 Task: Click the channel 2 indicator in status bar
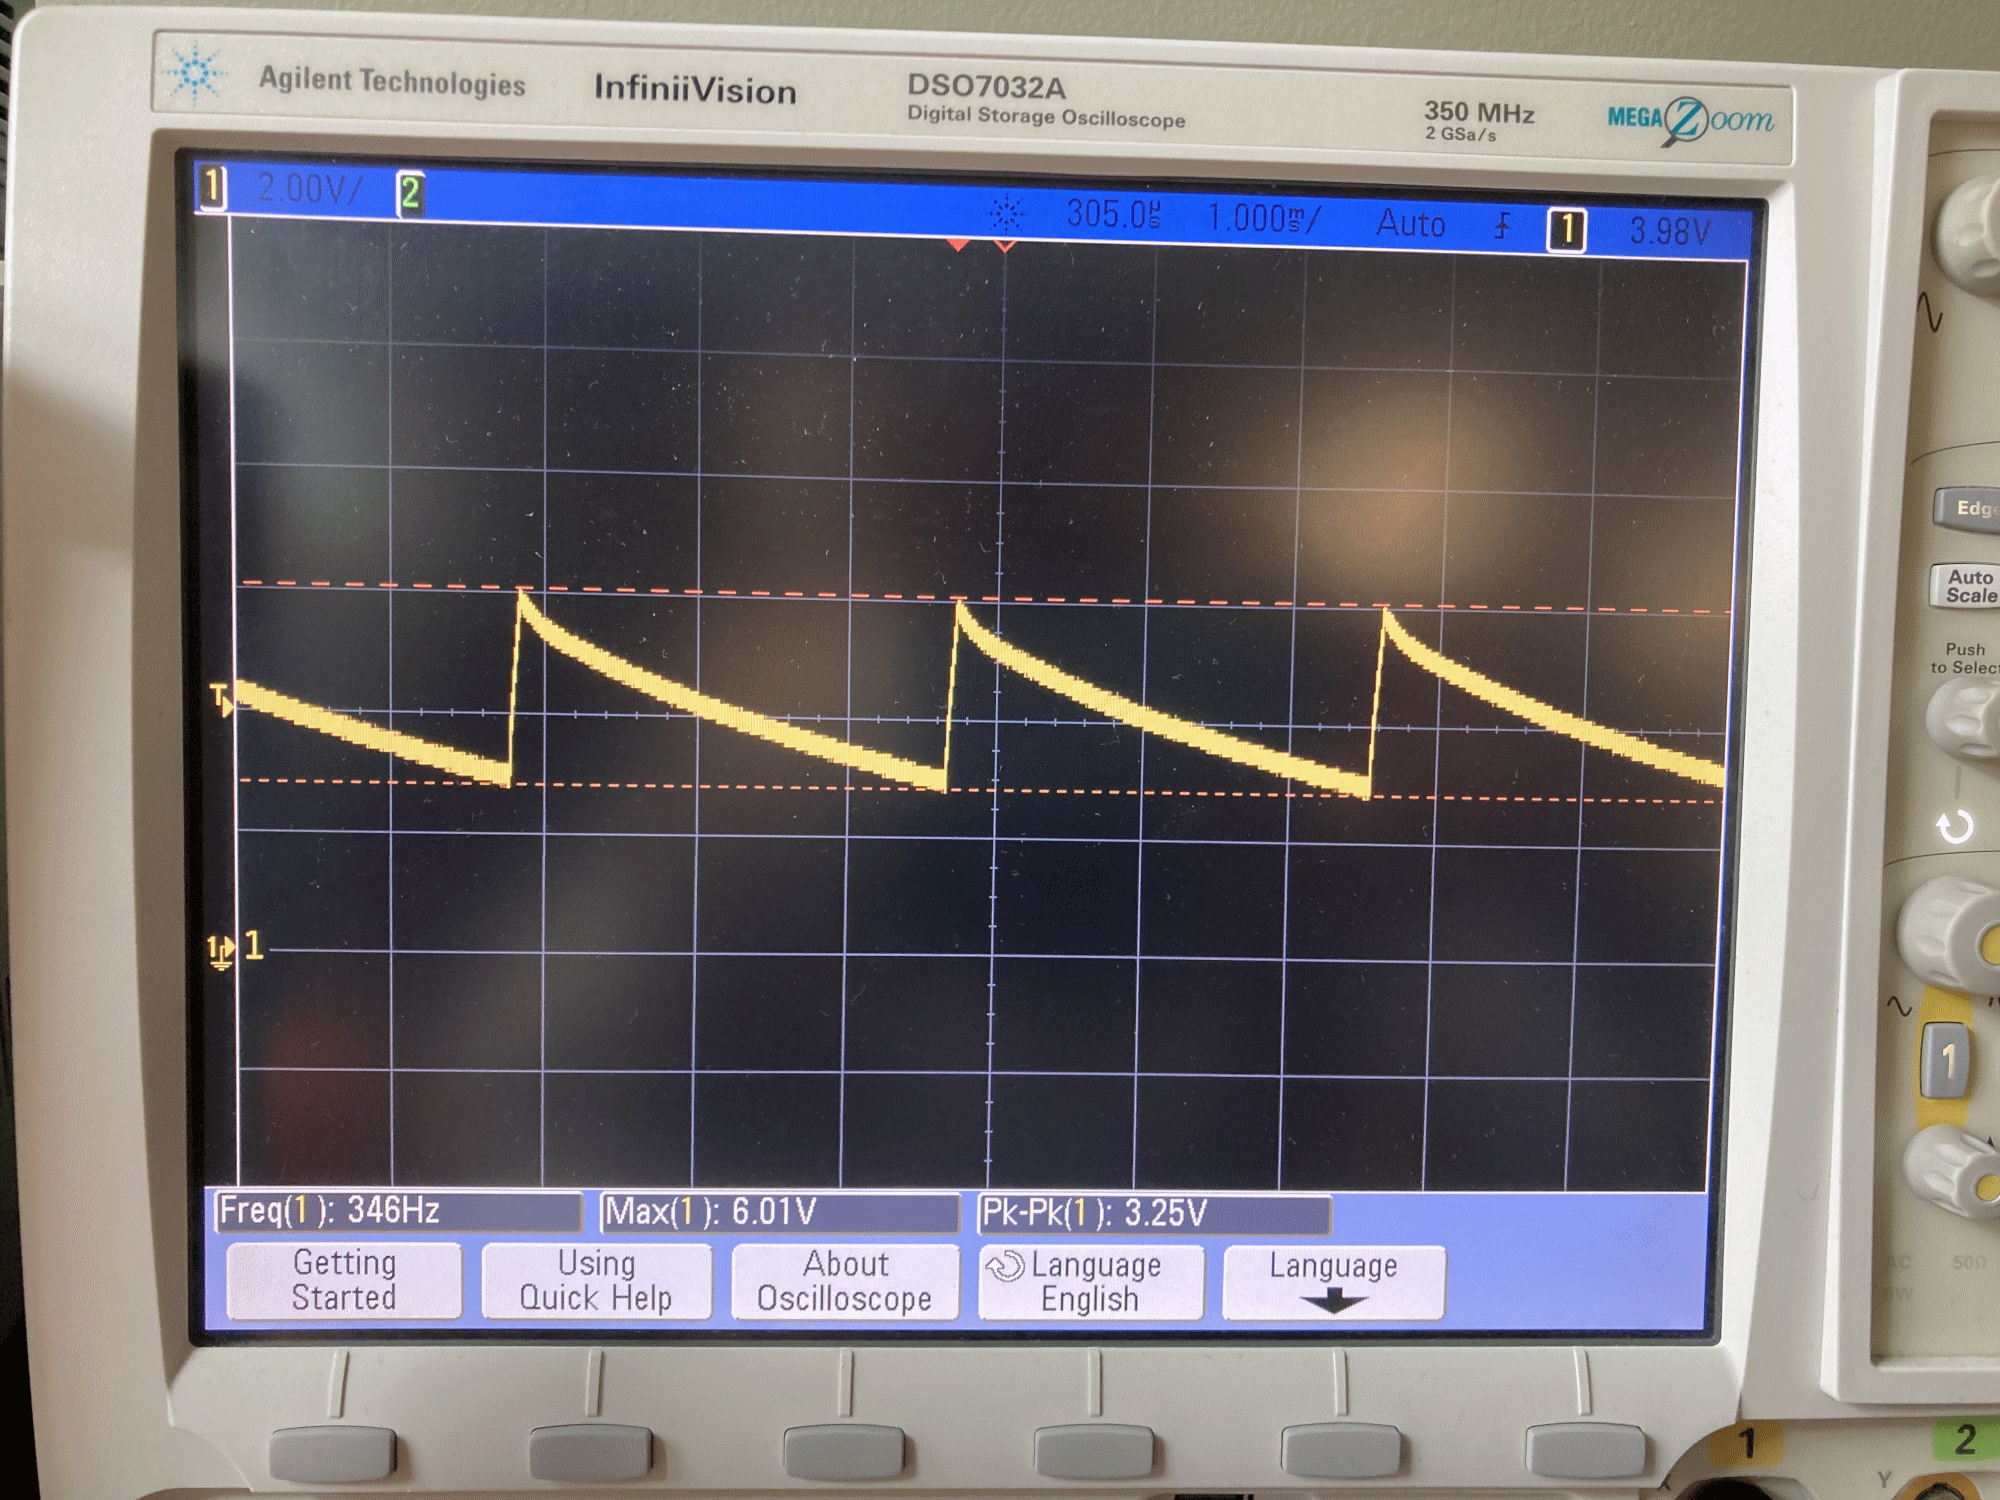click(410, 193)
